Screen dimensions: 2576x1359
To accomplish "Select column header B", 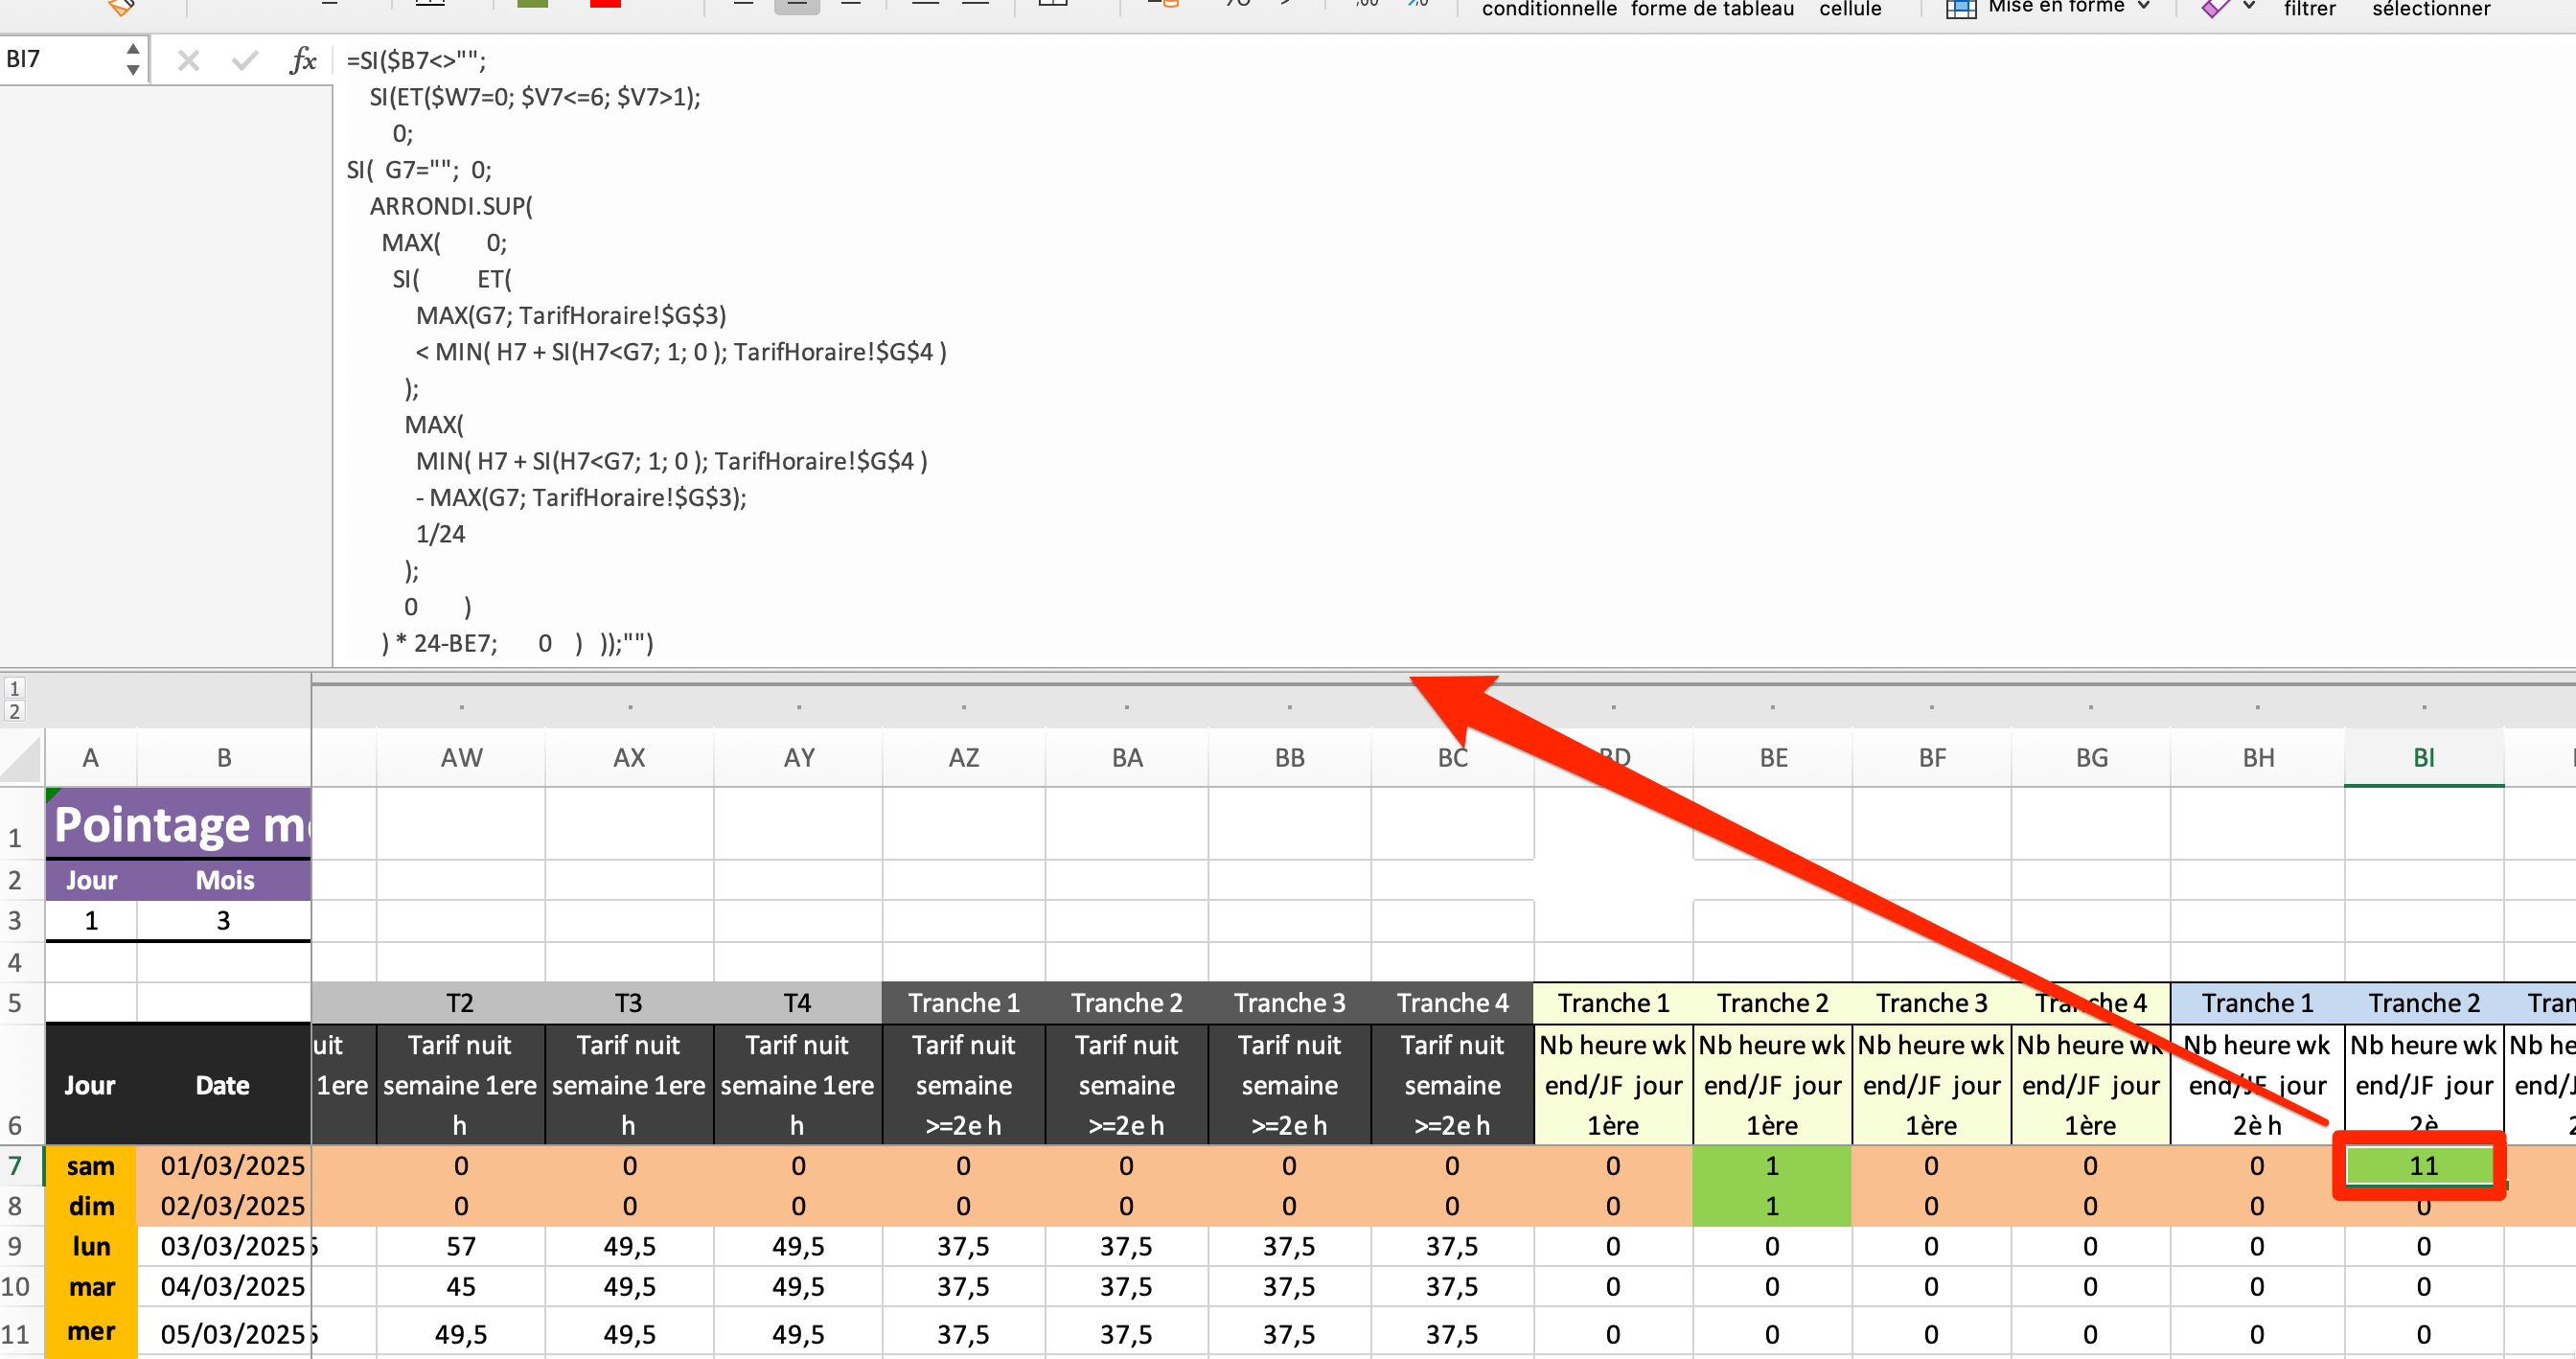I will click(224, 758).
